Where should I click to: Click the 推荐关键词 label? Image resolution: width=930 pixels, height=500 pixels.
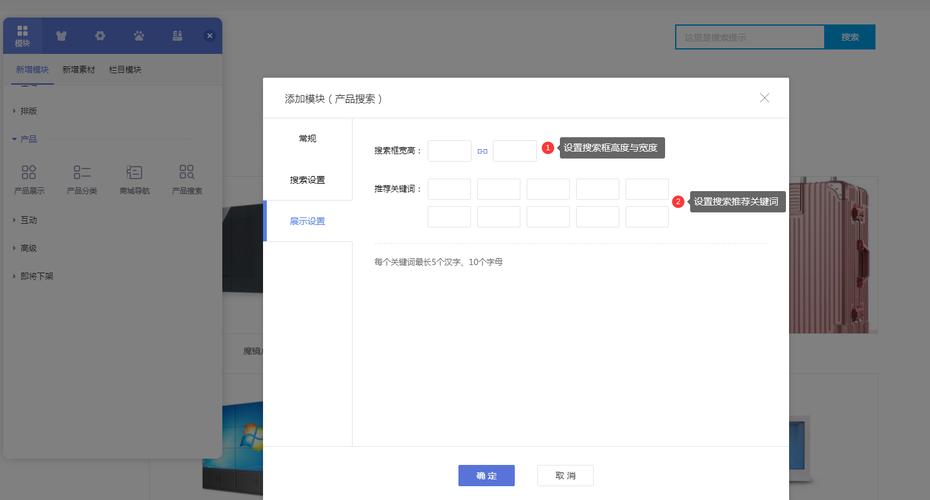tap(397, 189)
